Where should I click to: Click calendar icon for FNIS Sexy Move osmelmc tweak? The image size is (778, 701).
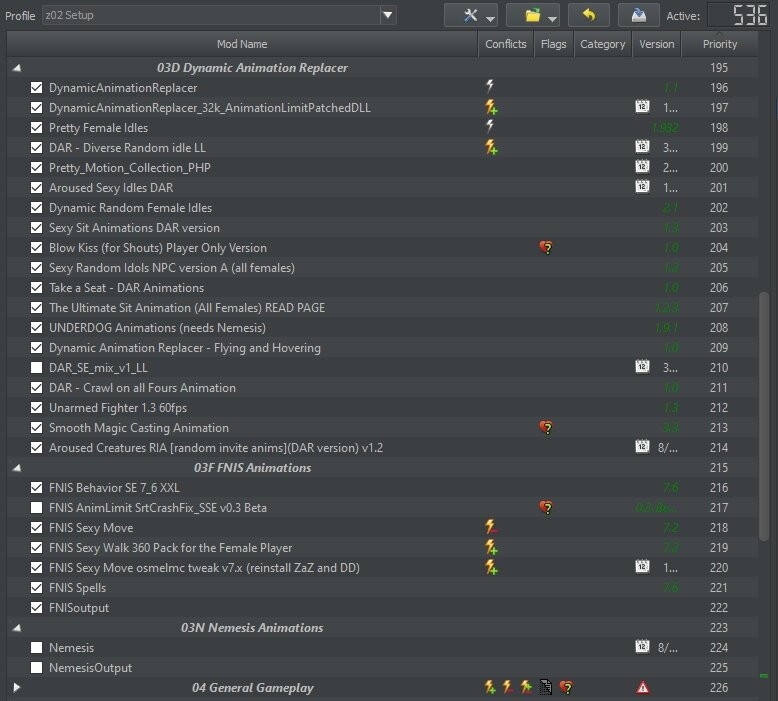click(x=643, y=567)
